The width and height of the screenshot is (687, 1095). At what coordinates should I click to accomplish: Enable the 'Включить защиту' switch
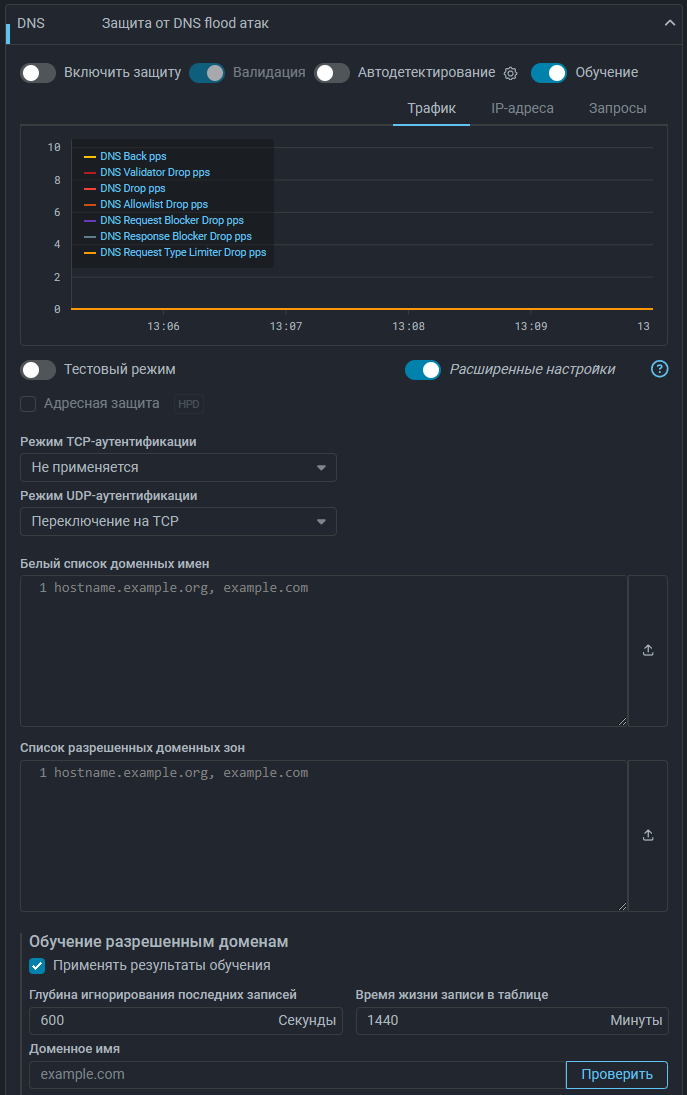pyautogui.click(x=38, y=73)
